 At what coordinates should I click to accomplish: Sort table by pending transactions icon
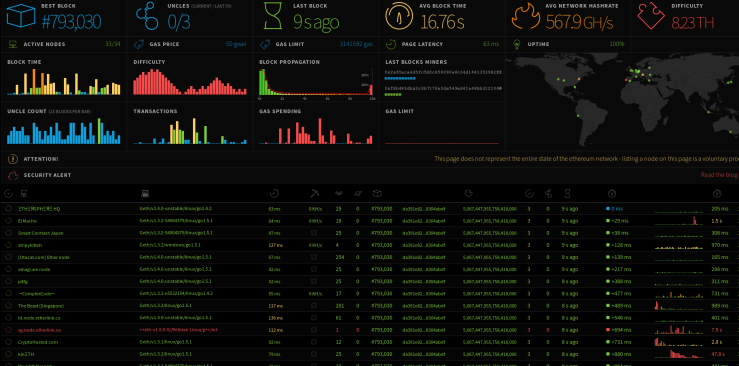[358, 193]
